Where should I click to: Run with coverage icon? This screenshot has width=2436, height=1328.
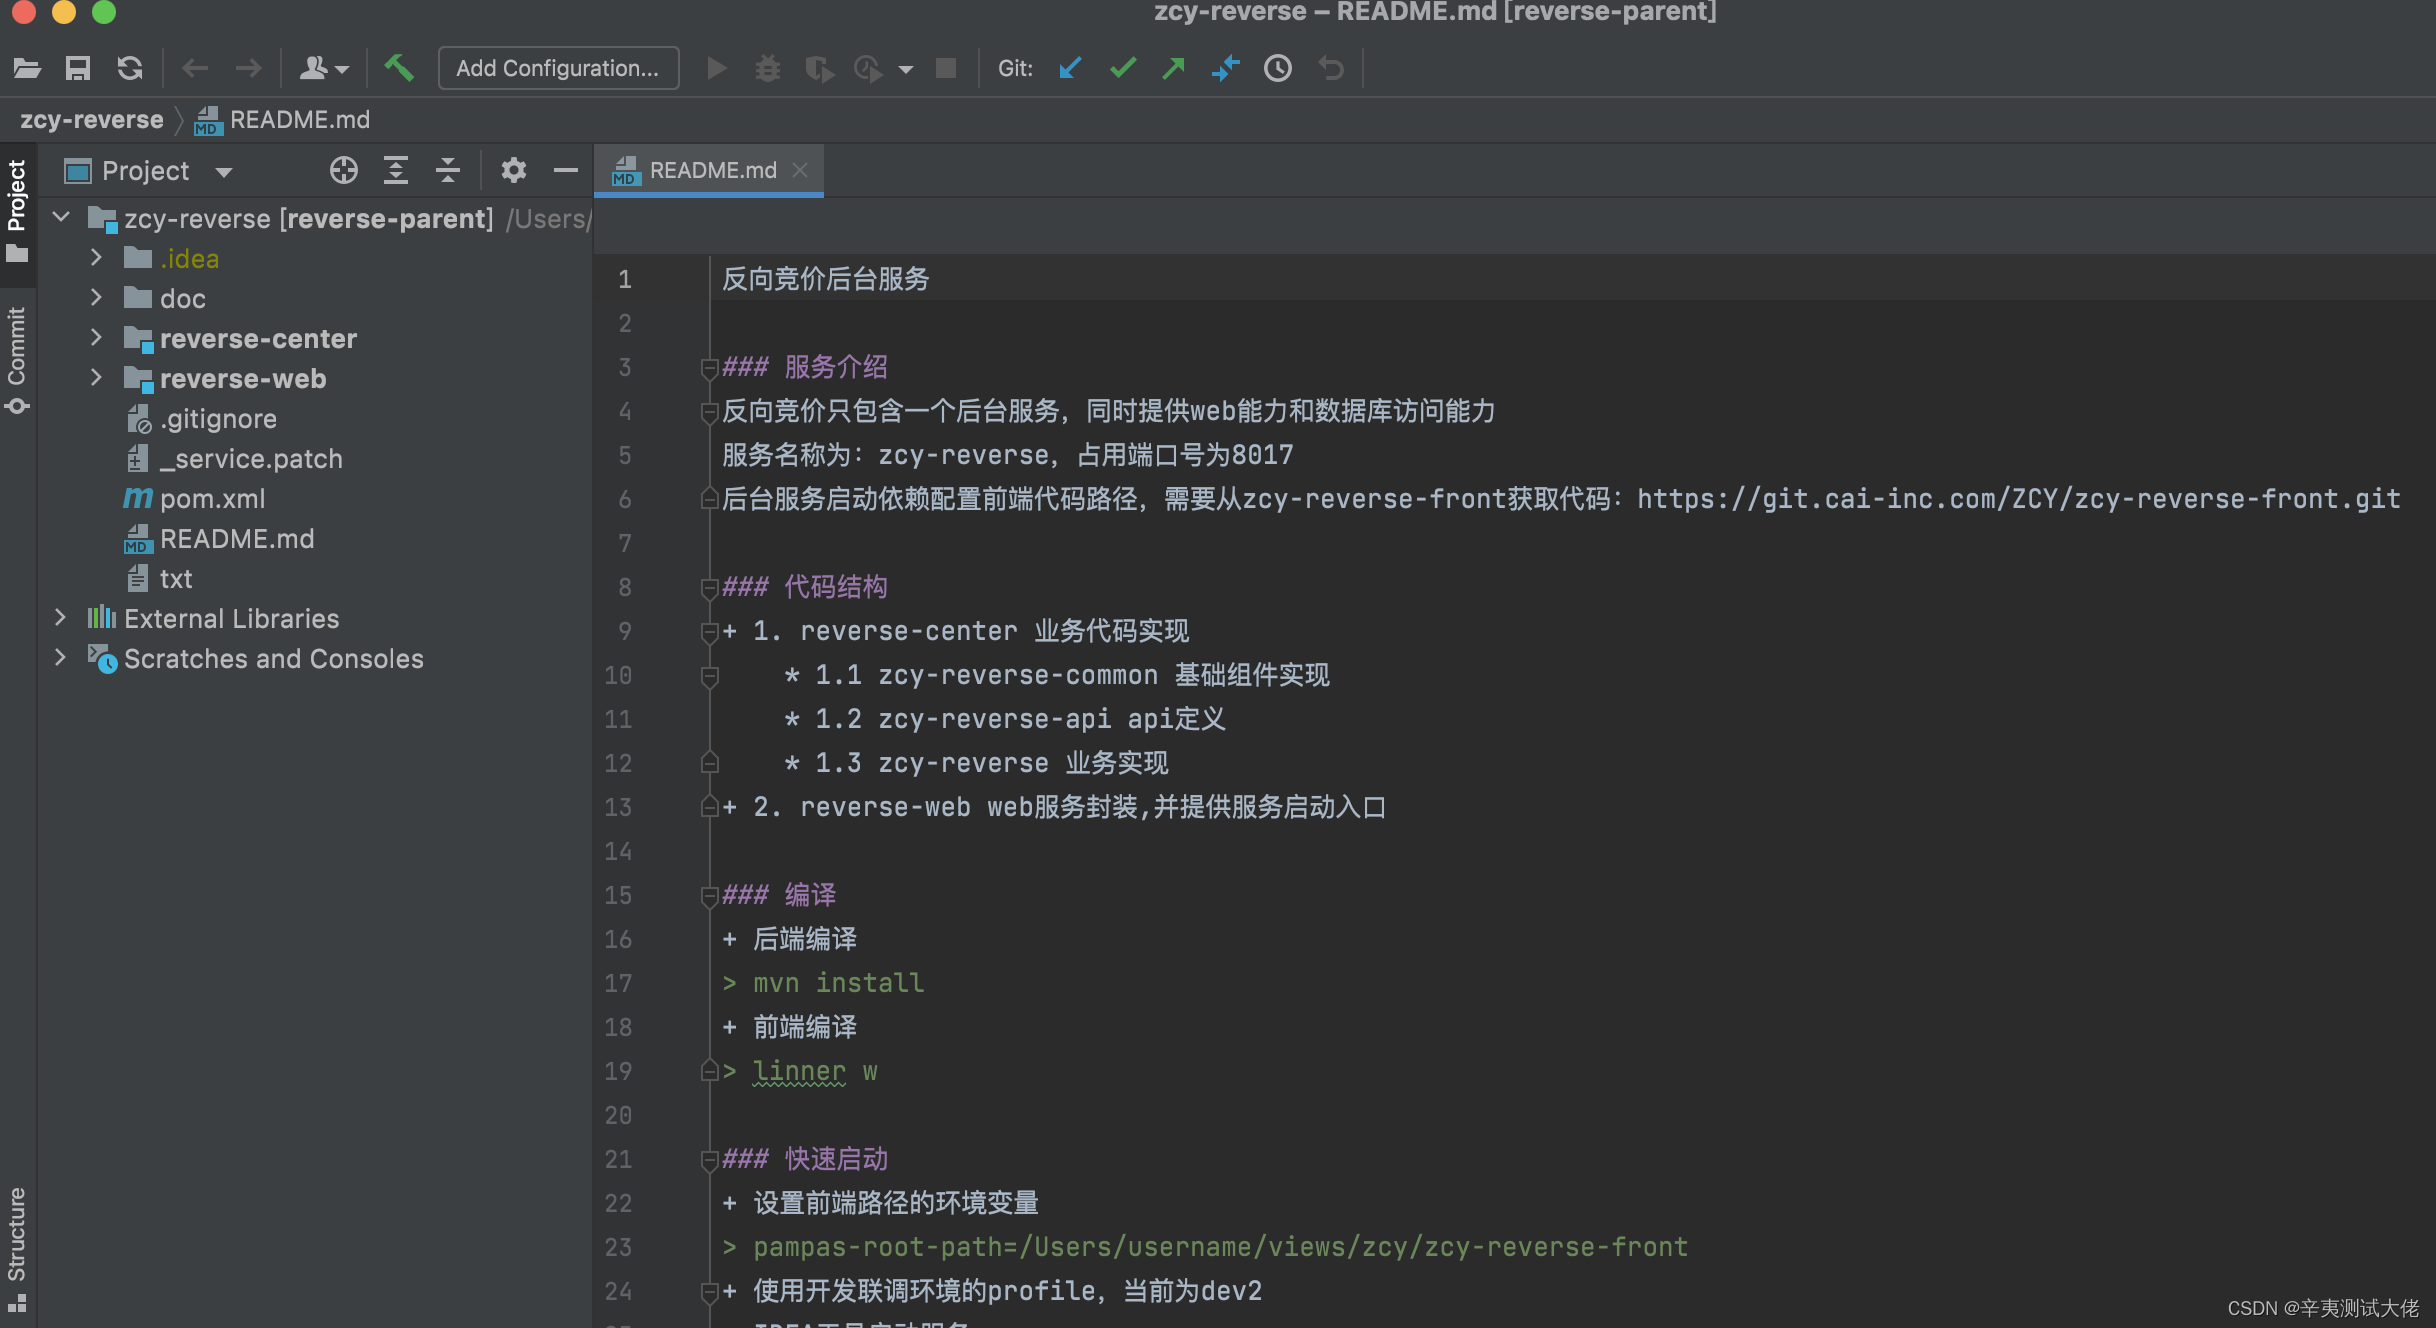coord(819,68)
